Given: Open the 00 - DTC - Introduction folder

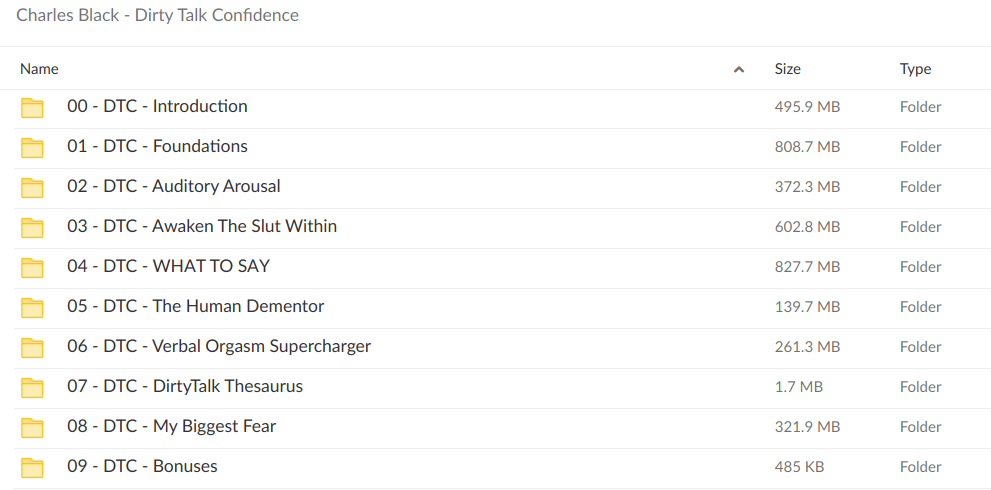Looking at the screenshot, I should point(157,106).
